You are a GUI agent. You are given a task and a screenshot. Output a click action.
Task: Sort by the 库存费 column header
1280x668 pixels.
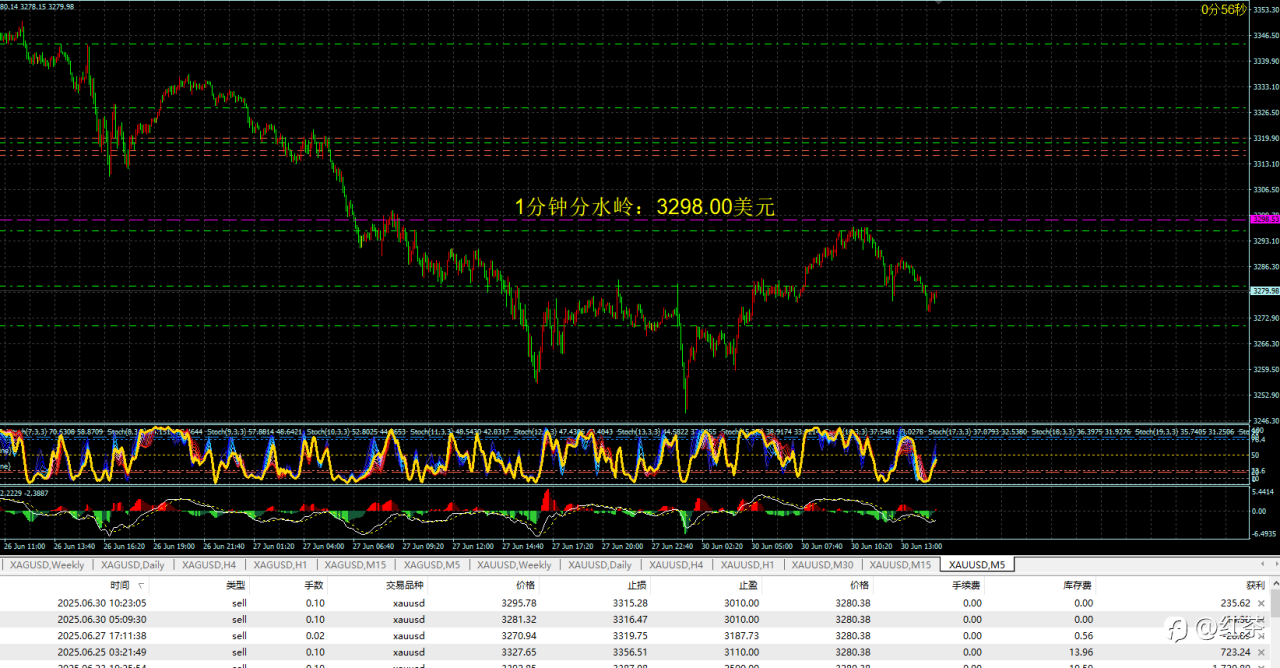[1077, 586]
